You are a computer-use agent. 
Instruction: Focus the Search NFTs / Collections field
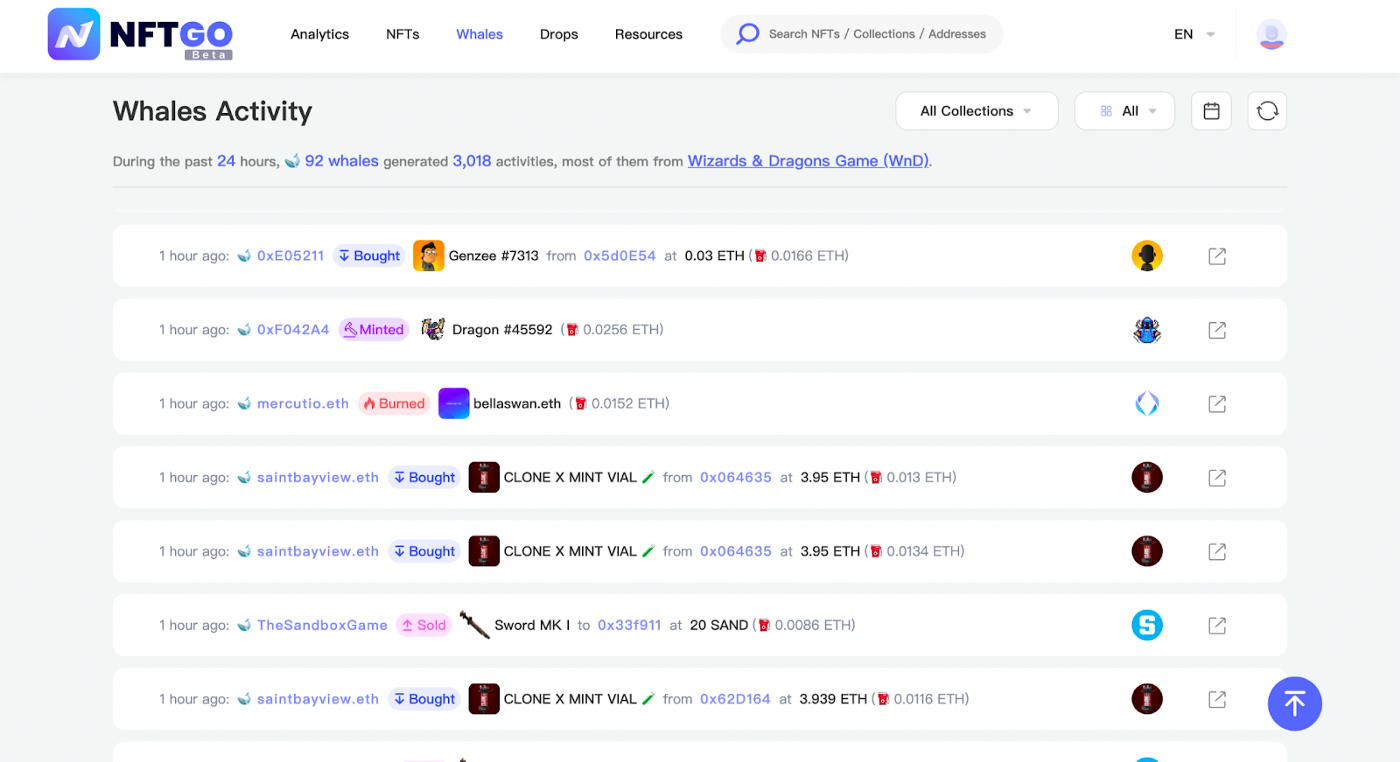[x=862, y=34]
